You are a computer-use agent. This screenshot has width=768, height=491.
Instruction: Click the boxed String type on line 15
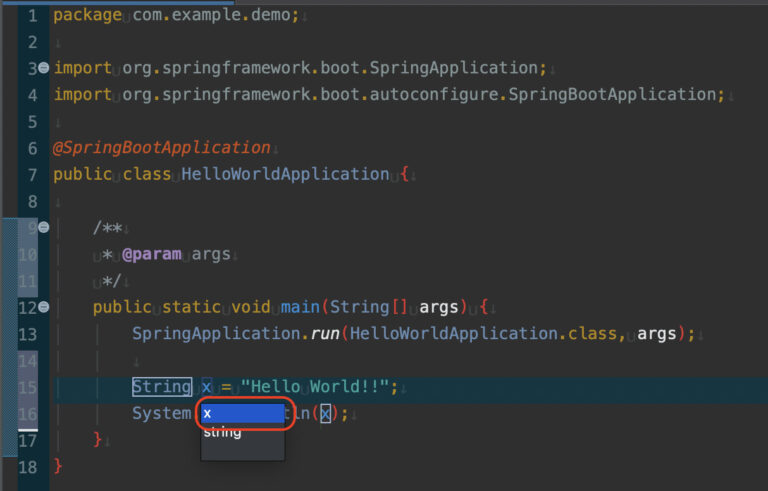coord(161,387)
